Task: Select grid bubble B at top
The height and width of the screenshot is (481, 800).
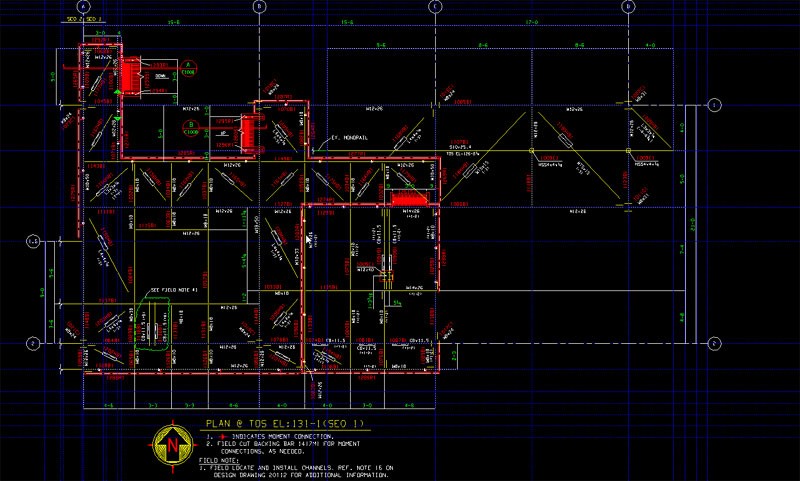Action: click(x=259, y=6)
